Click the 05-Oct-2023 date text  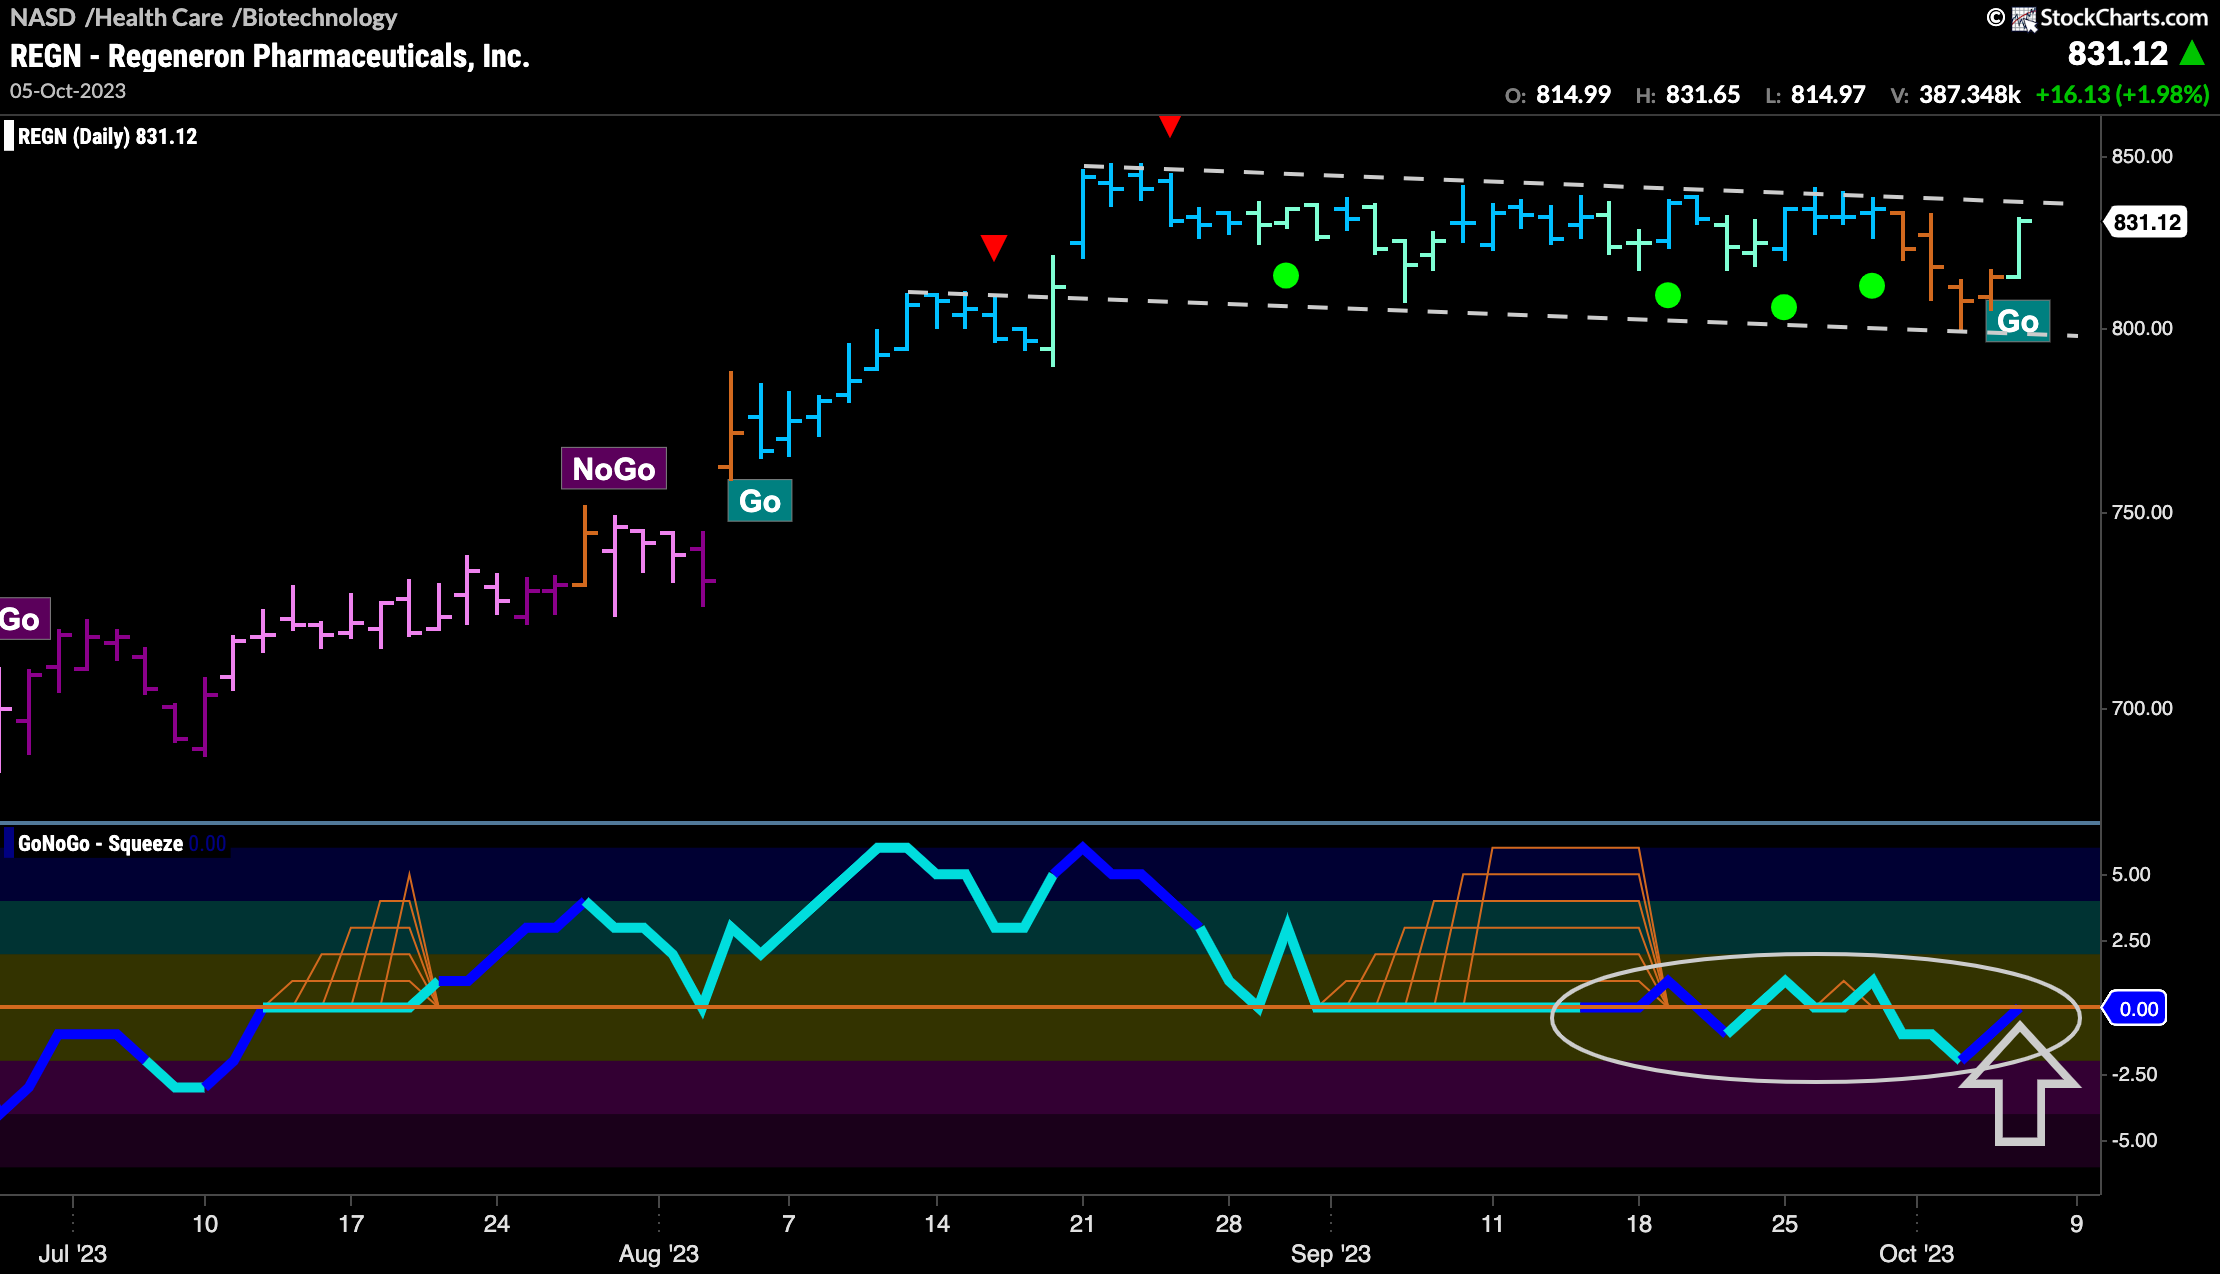click(68, 91)
